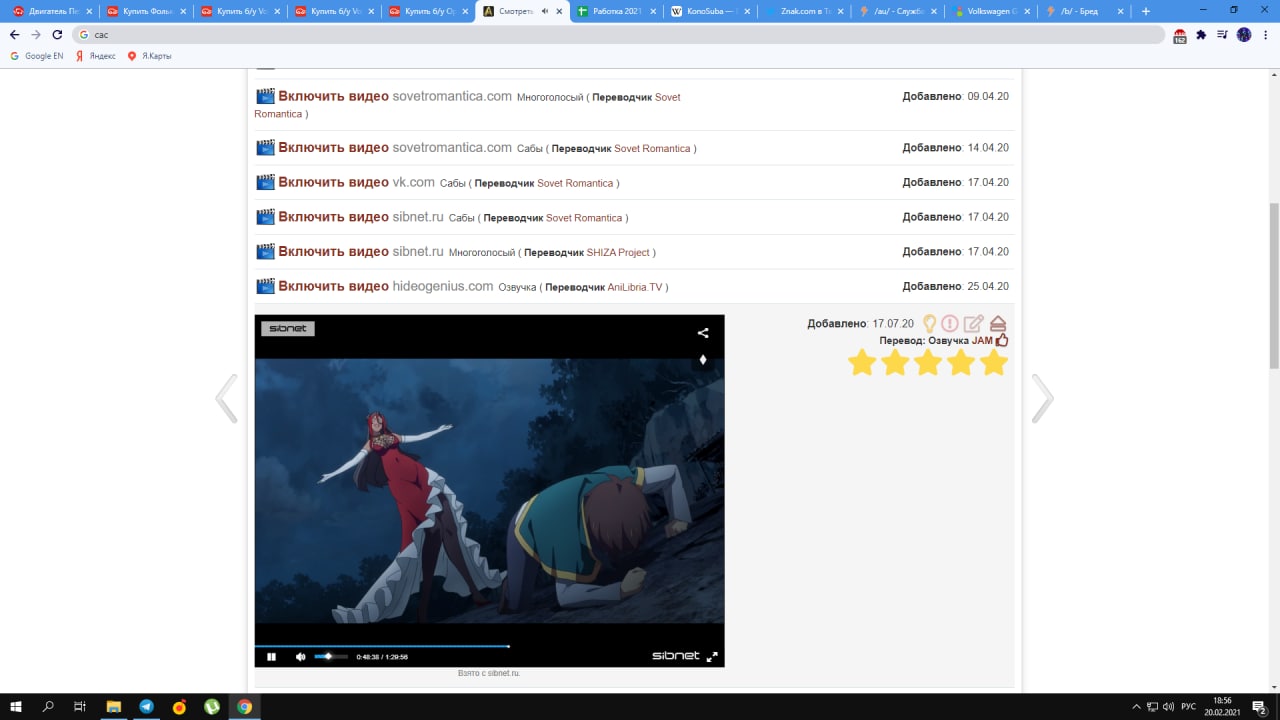Rate the video five stars
This screenshot has height=720, width=1280.
[x=993, y=363]
